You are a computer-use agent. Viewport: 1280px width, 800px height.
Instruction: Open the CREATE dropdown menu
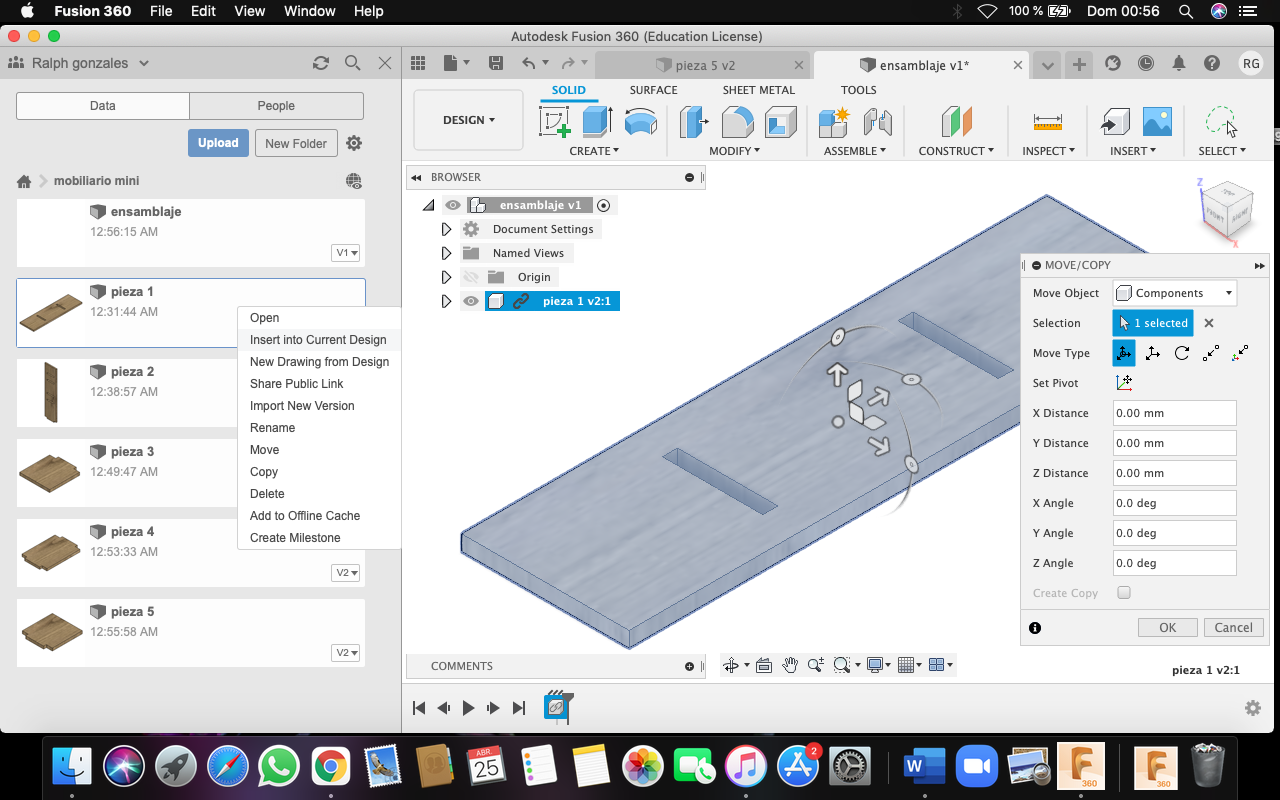pyautogui.click(x=594, y=151)
